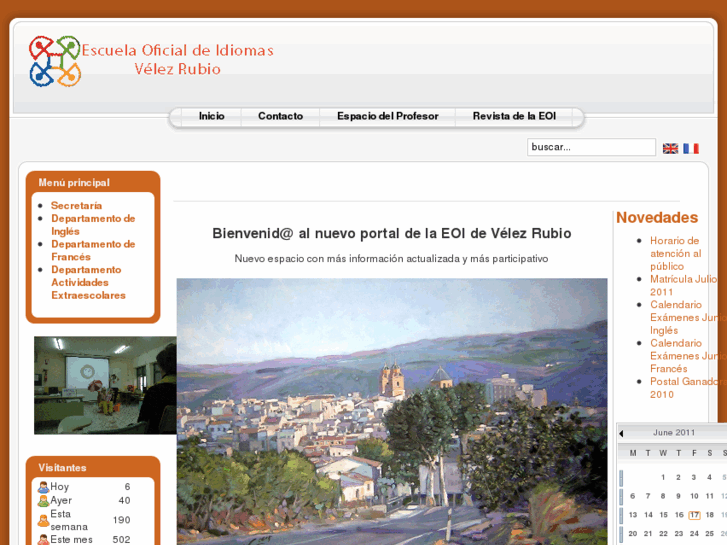Click the Ayer visitor icon
Screen dimensions: 727x545
coord(44,501)
